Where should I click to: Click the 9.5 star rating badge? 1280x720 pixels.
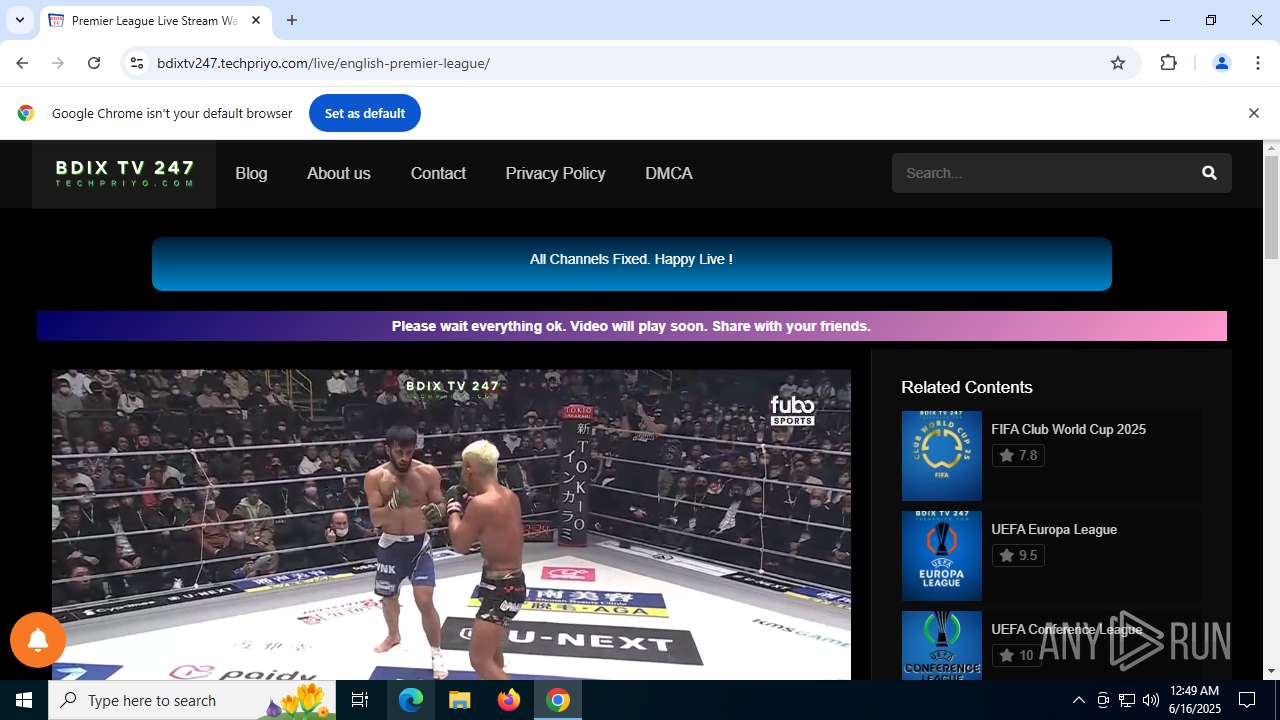[1018, 555]
